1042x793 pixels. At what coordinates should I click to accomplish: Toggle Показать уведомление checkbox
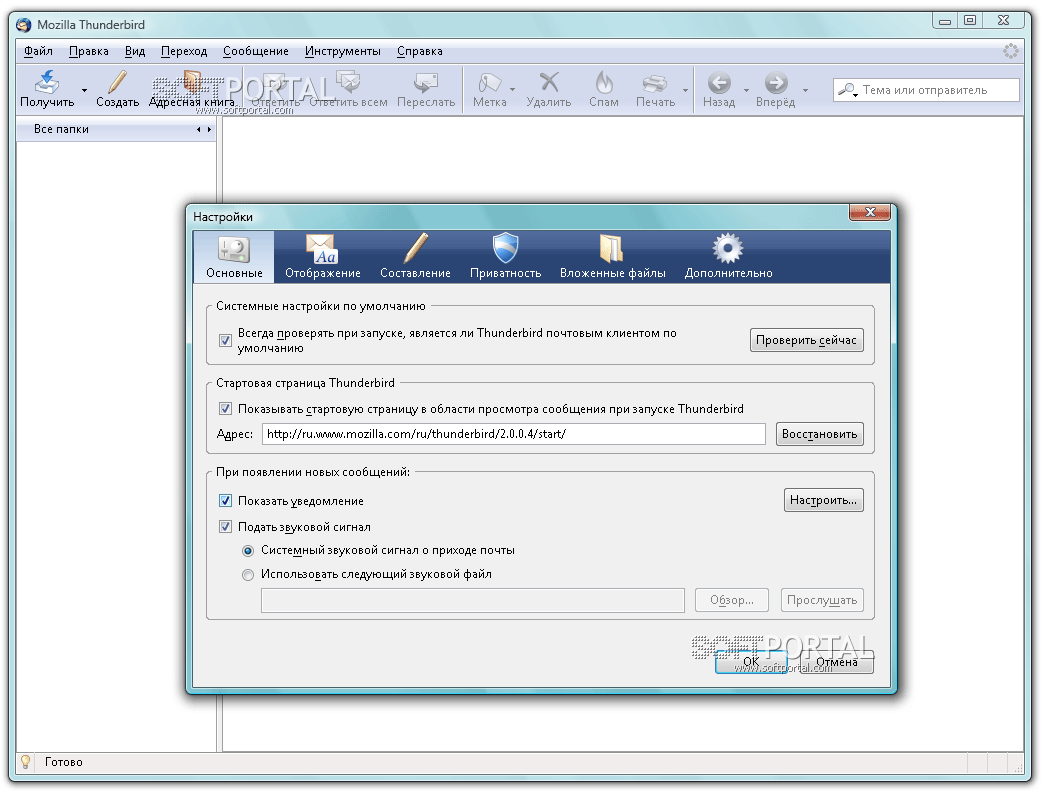(x=225, y=501)
